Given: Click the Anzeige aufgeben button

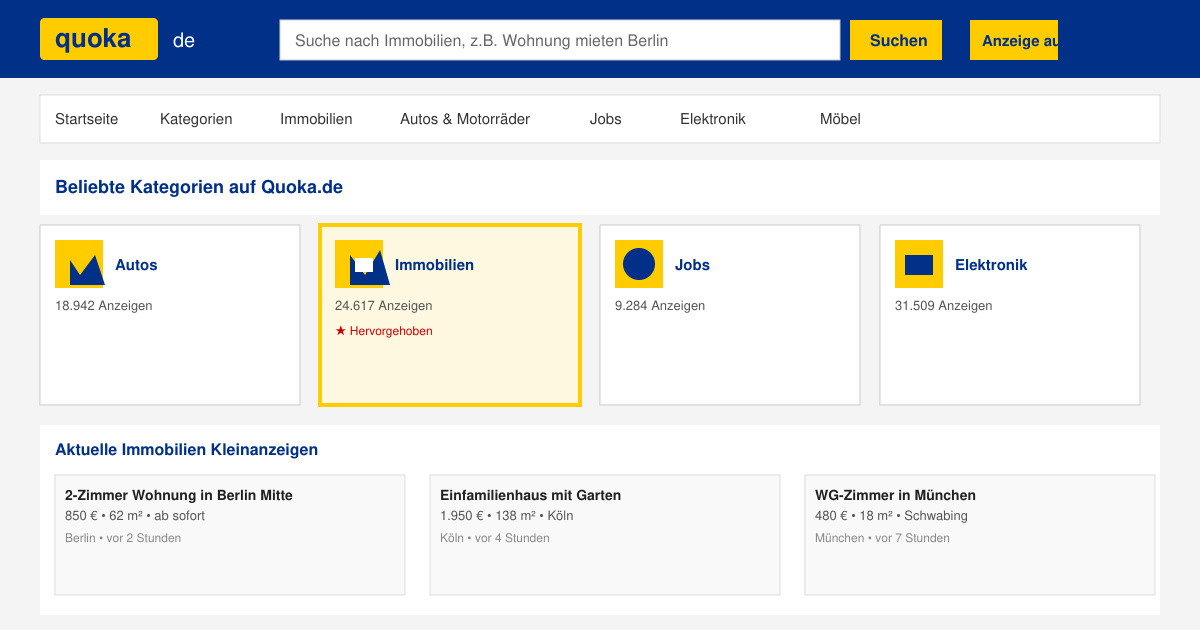Looking at the screenshot, I should 1014,40.
